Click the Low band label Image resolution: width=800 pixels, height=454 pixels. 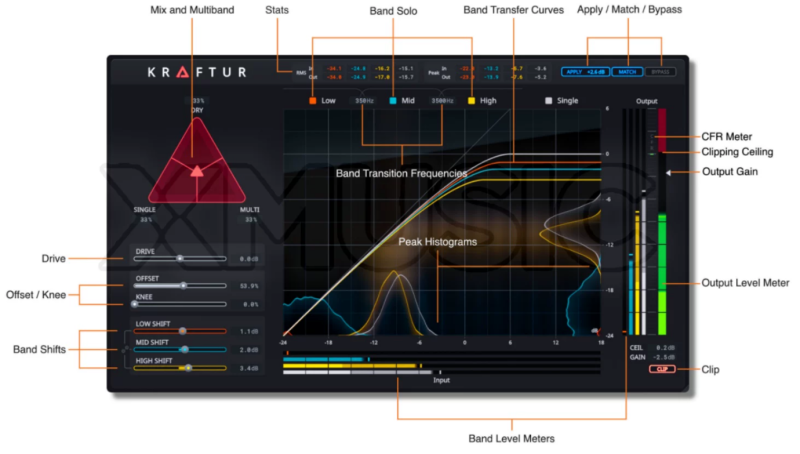point(328,100)
